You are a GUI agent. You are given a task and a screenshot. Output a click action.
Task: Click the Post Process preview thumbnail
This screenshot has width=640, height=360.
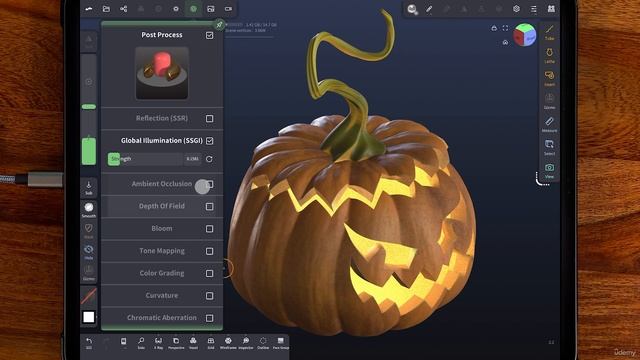click(x=162, y=73)
